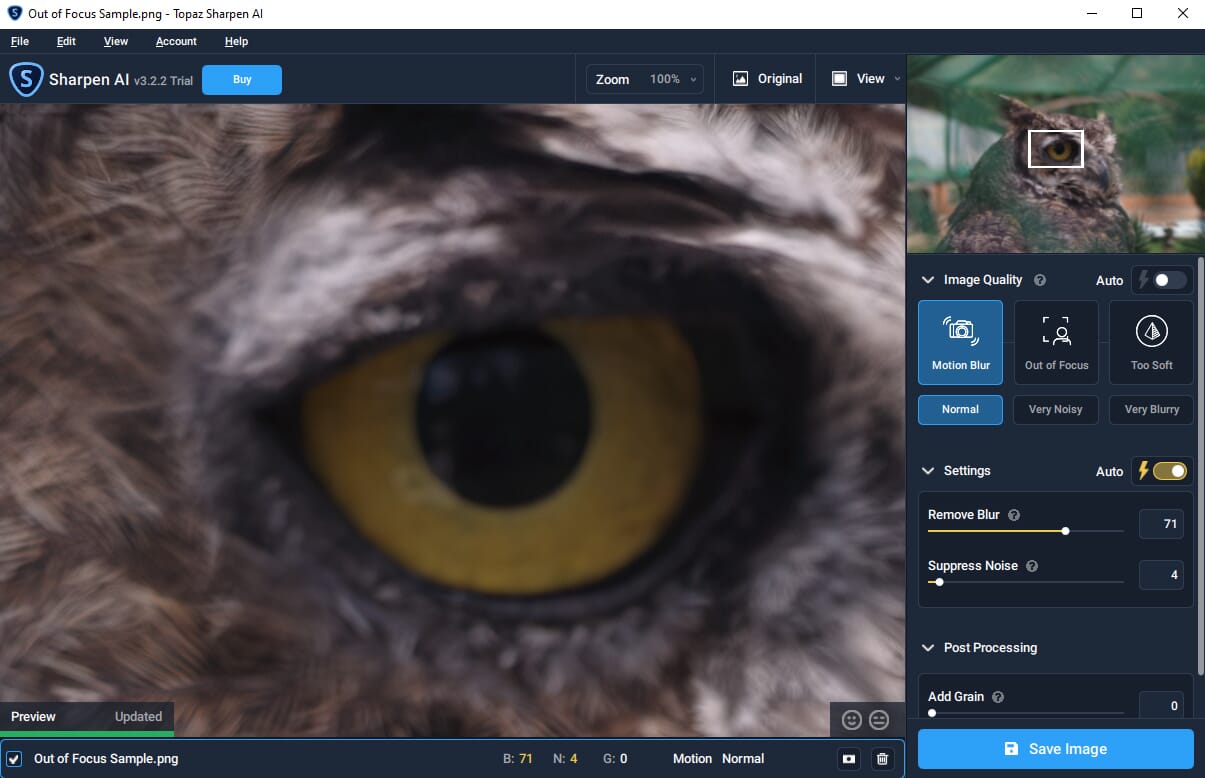Screen dimensions: 1205x778
Task: Open the Zoom 100% dropdown
Action: (645, 79)
